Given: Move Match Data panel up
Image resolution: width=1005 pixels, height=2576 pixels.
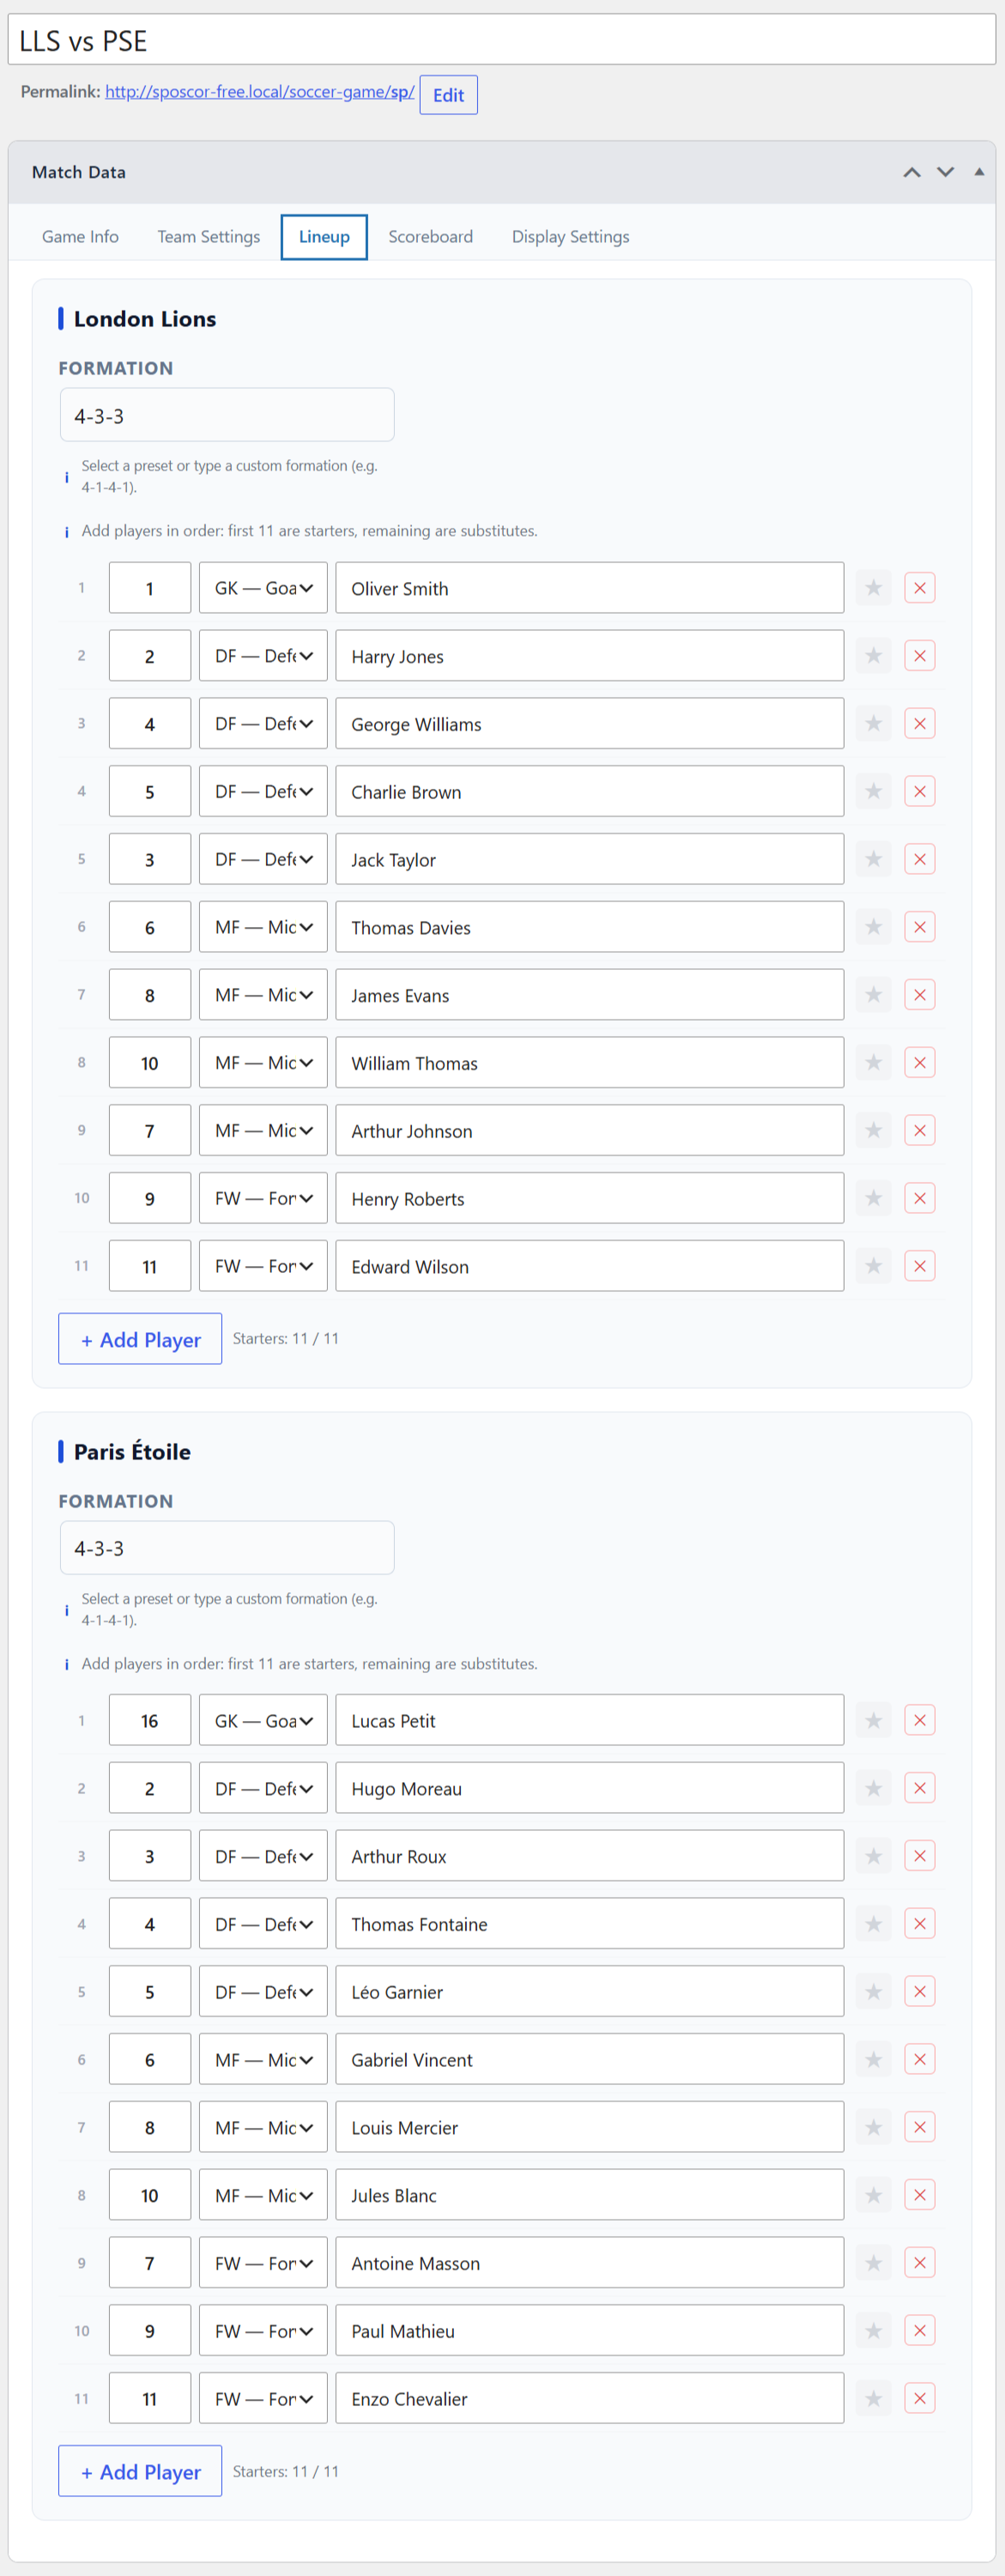Looking at the screenshot, I should pyautogui.click(x=912, y=172).
